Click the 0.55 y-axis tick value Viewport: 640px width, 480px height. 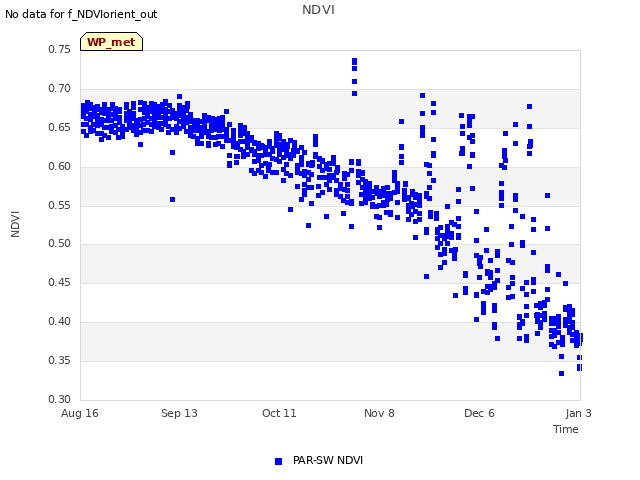[x=60, y=205]
